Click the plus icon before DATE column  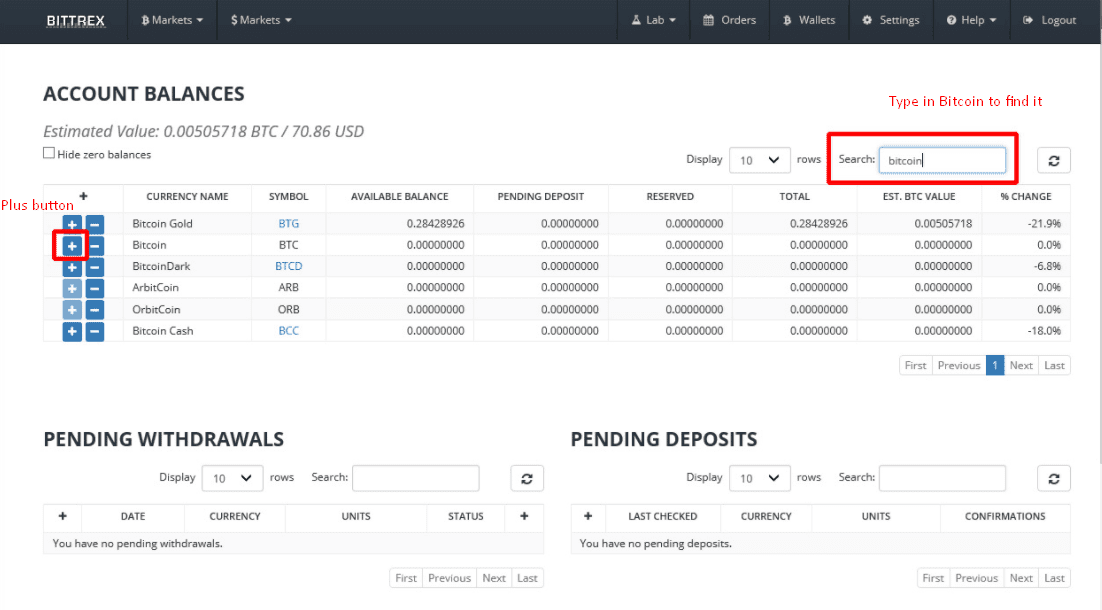[63, 516]
